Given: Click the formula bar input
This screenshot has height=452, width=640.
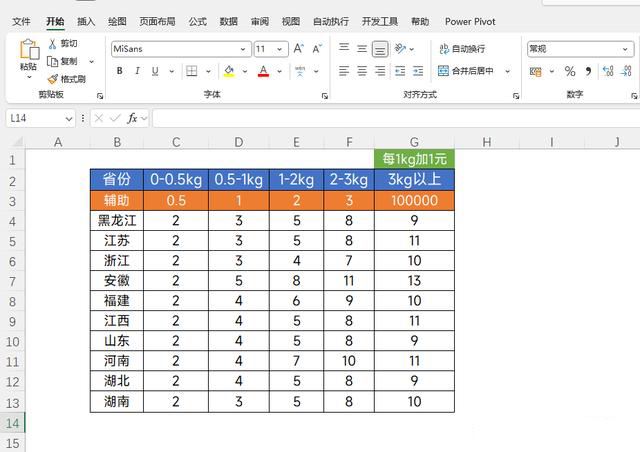Looking at the screenshot, I should click(x=396, y=118).
